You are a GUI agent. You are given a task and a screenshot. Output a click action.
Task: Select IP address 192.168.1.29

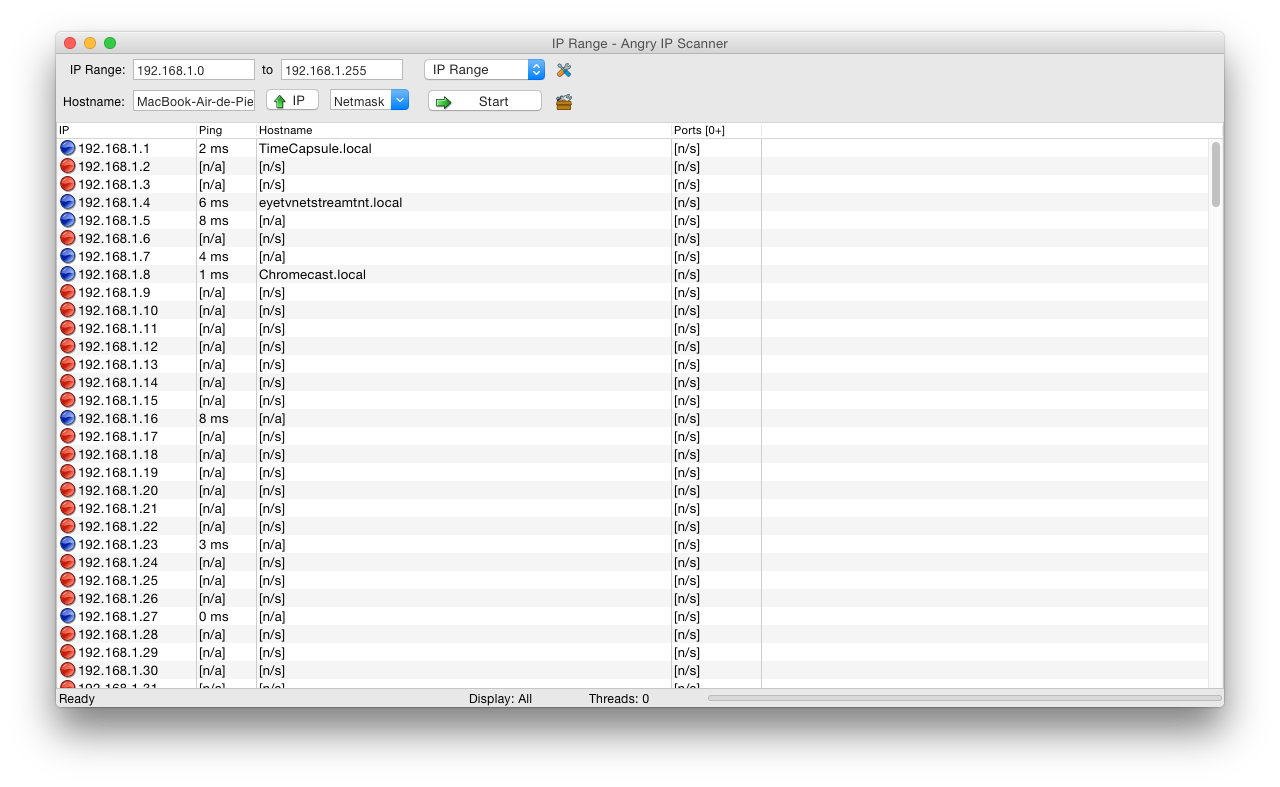pos(118,652)
